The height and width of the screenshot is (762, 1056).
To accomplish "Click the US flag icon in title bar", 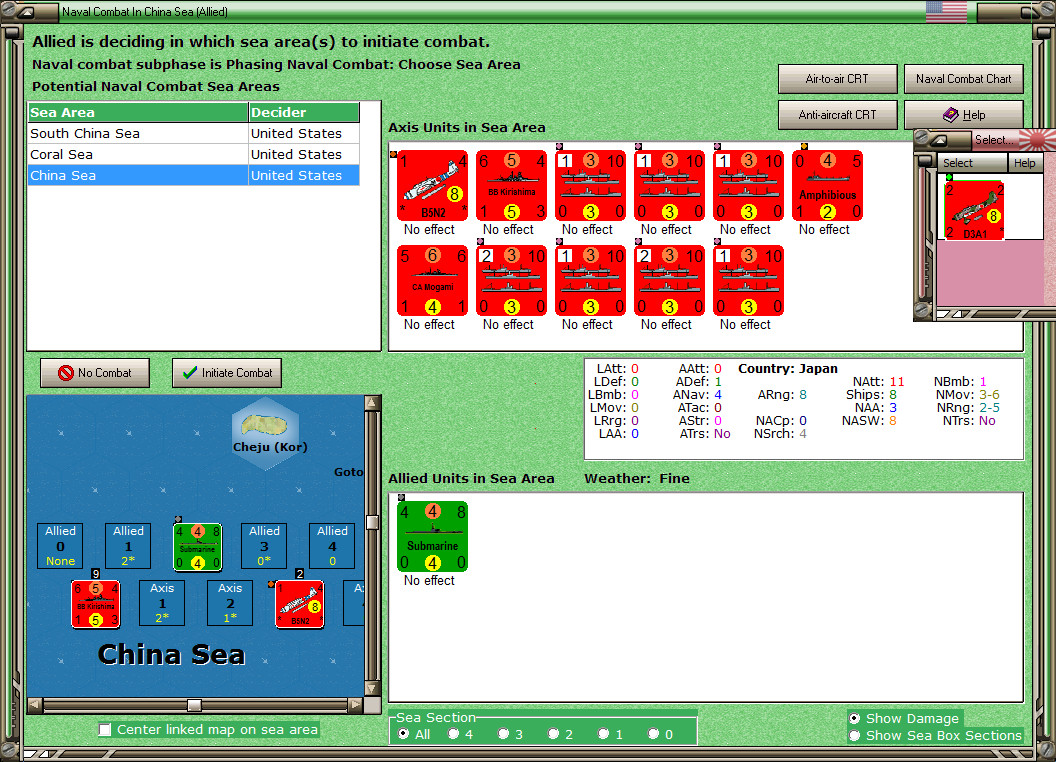I will click(946, 11).
